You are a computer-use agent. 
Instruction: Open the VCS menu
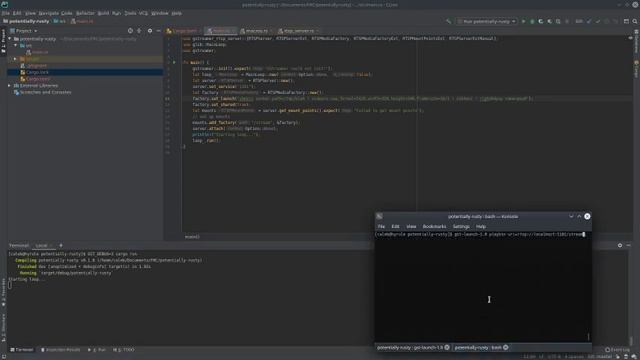[143, 13]
